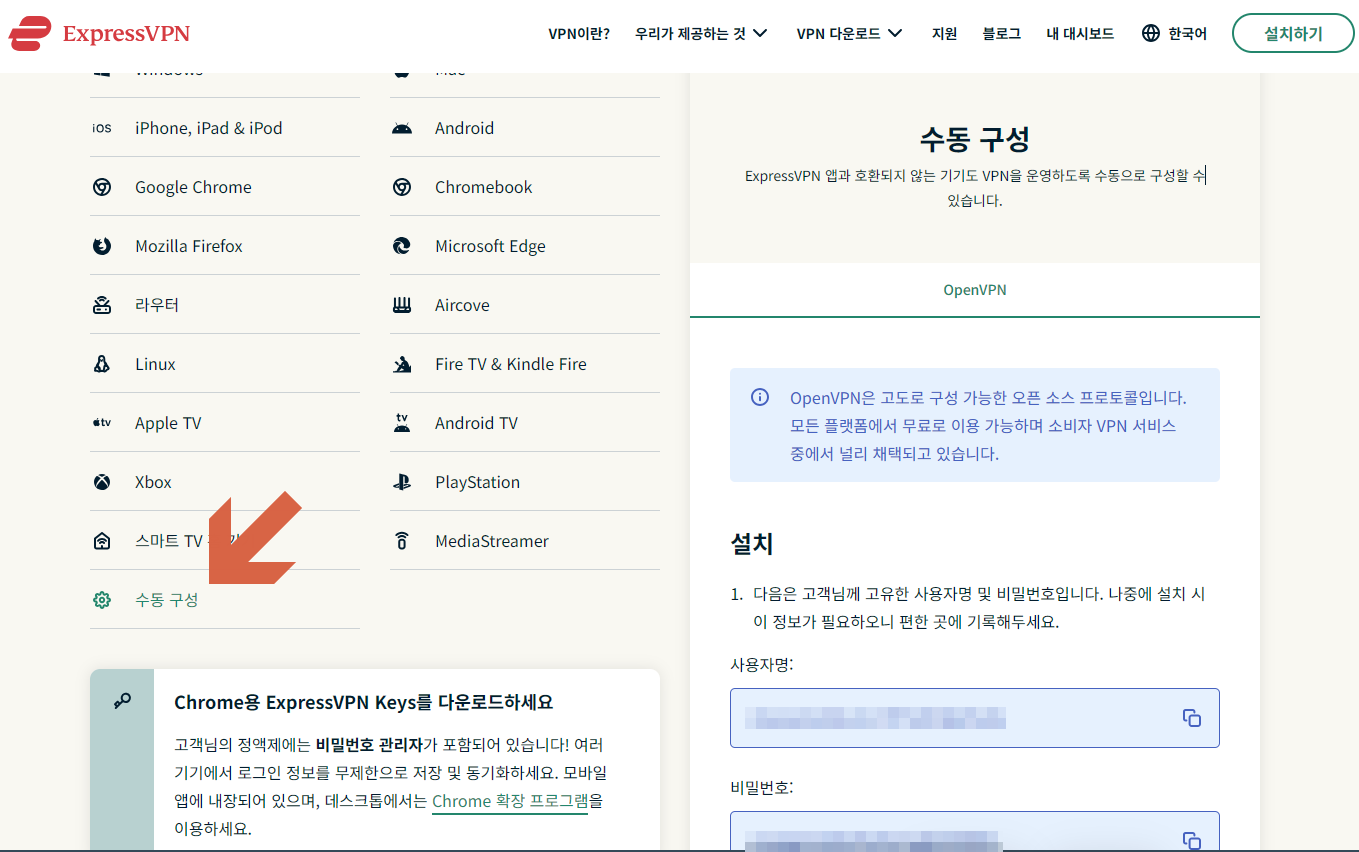Click the MediaStreamer icon

click(402, 541)
